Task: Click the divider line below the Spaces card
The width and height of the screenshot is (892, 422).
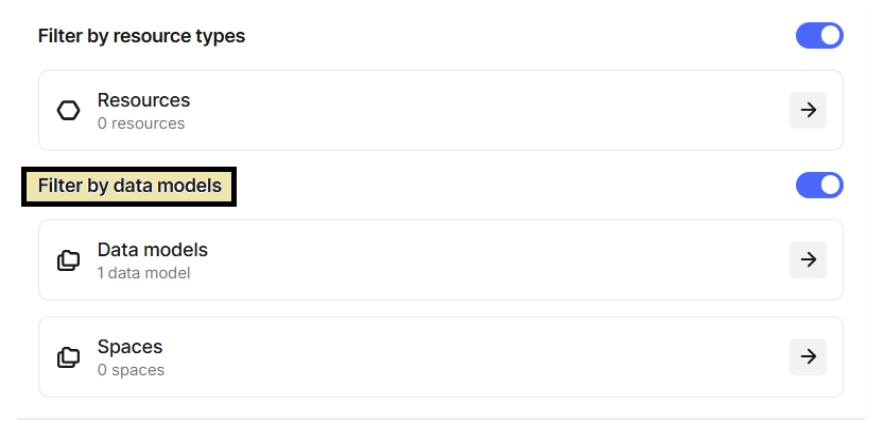Action: click(x=440, y=418)
